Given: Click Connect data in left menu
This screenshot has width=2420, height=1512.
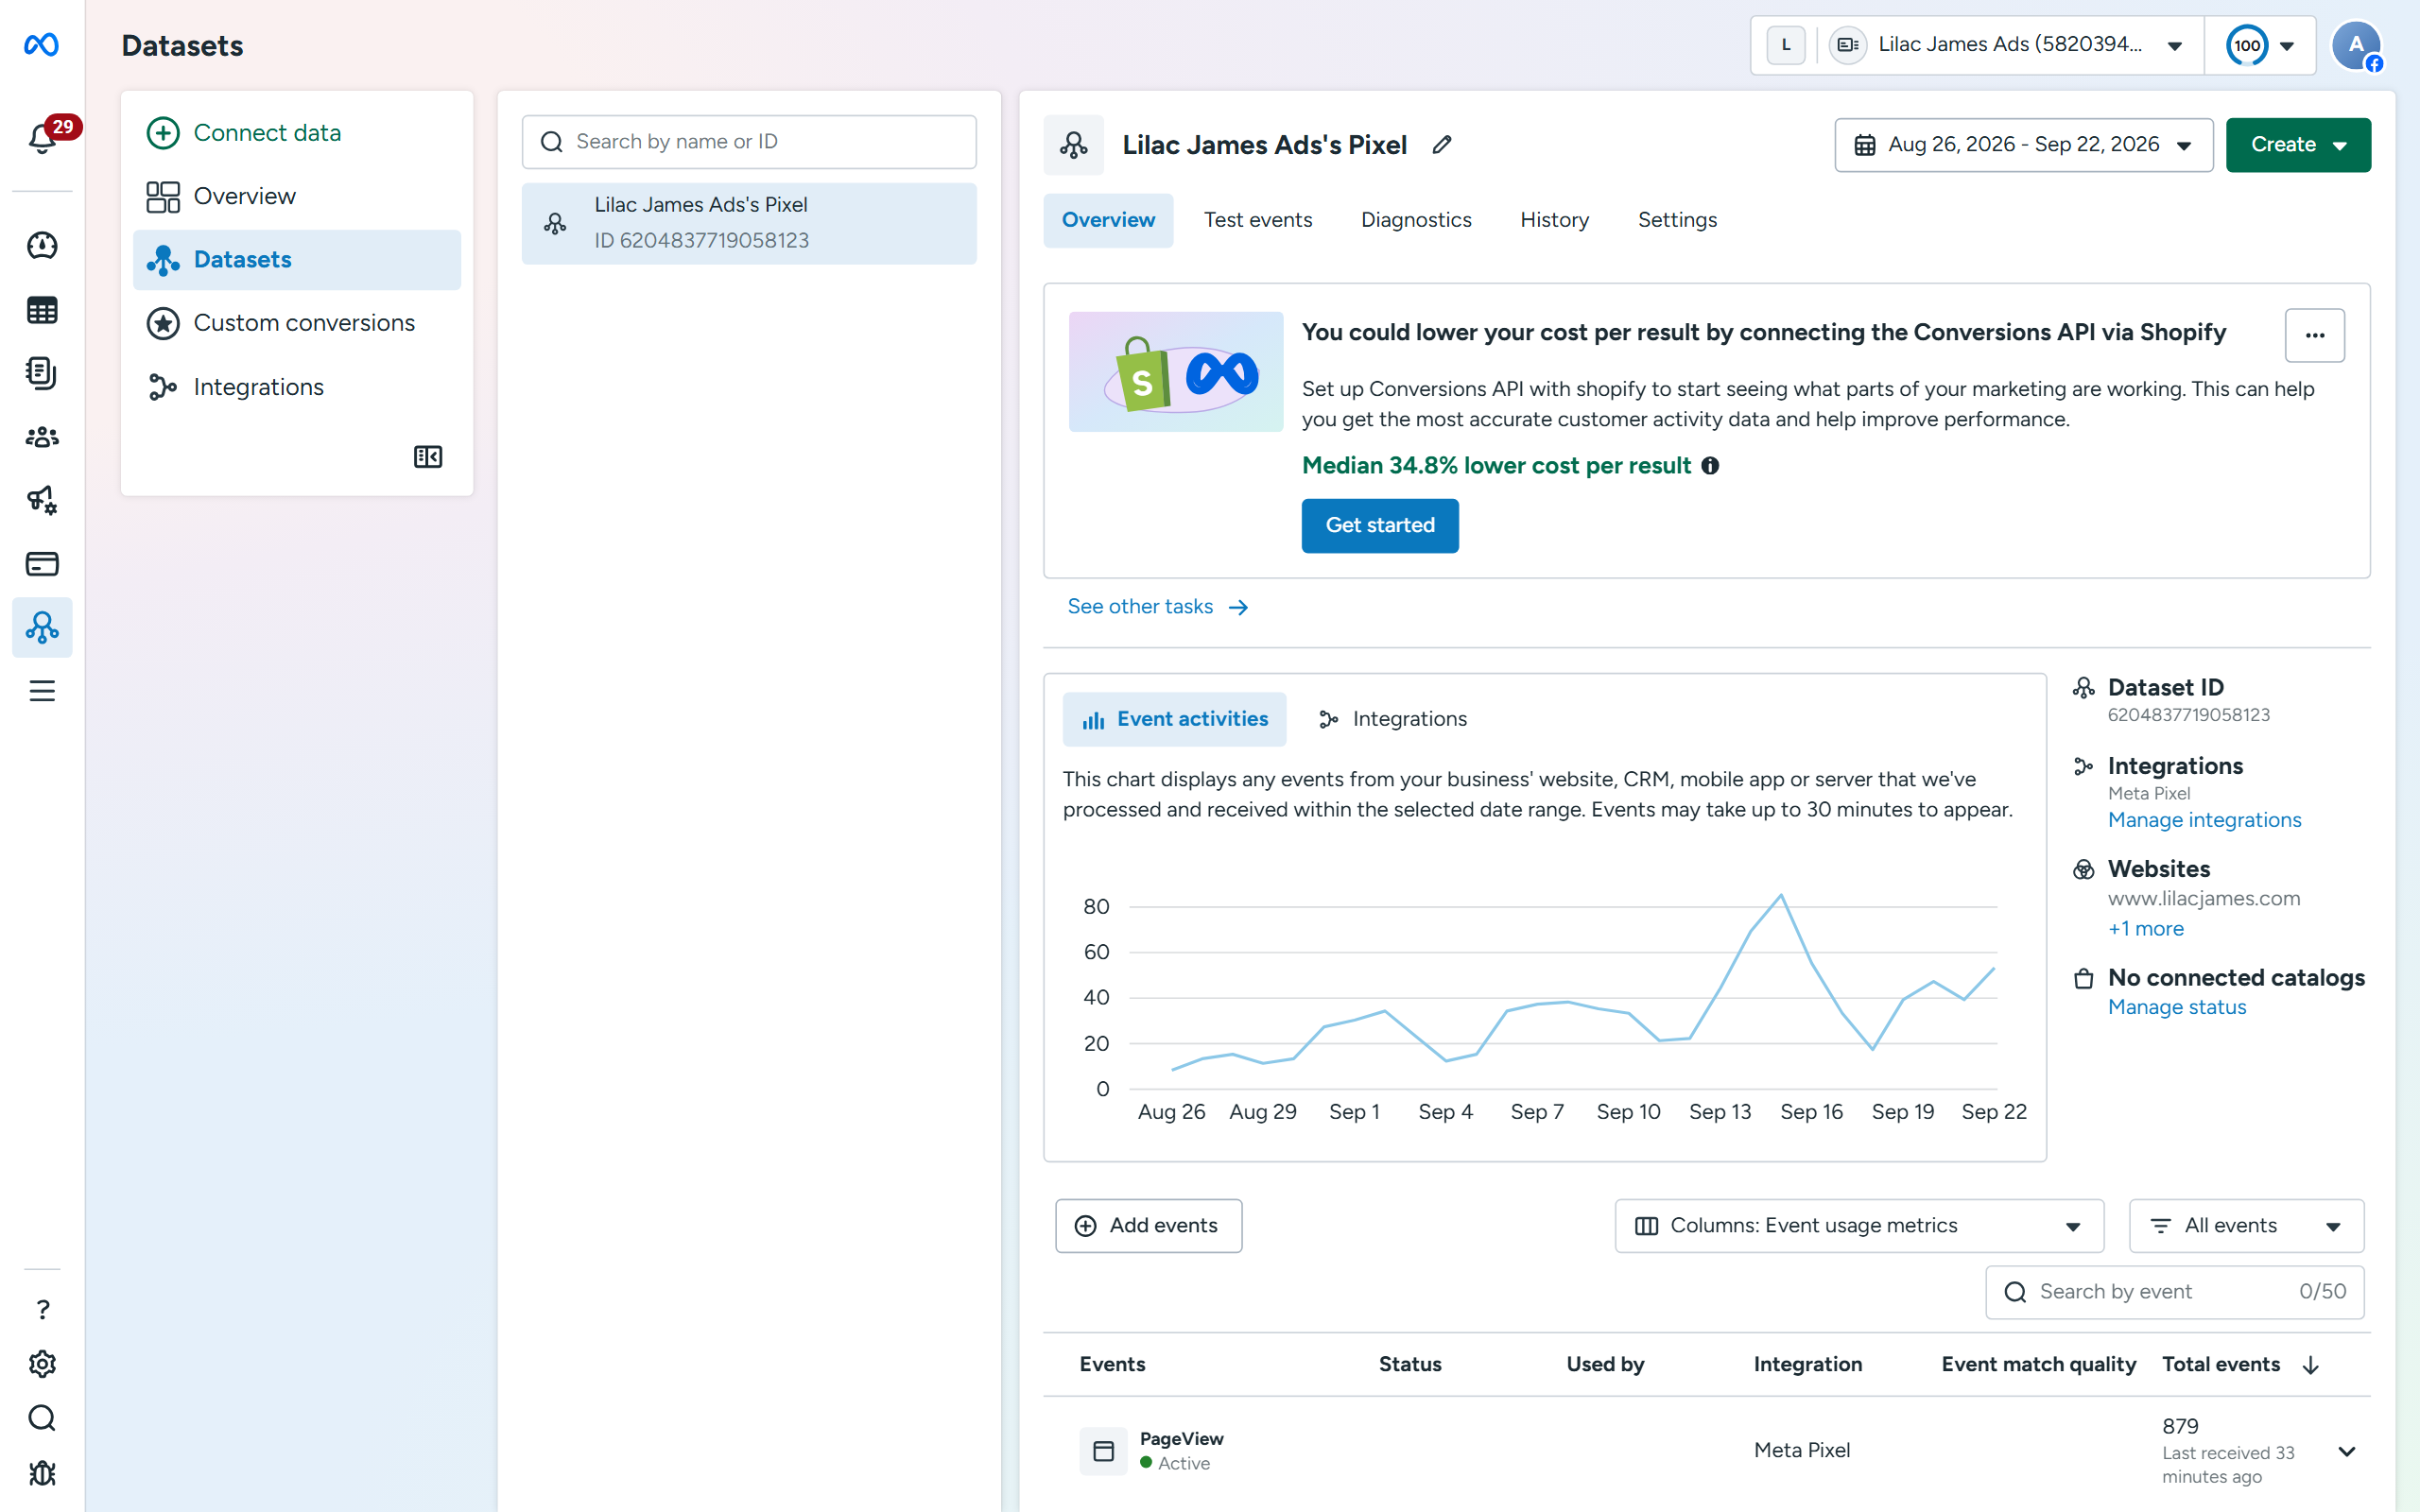Looking at the screenshot, I should tap(296, 133).
